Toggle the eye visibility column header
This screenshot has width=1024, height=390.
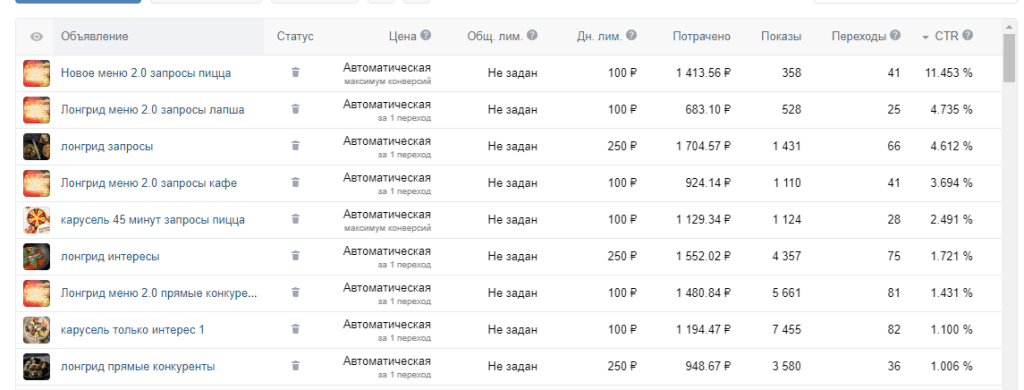tap(37, 37)
